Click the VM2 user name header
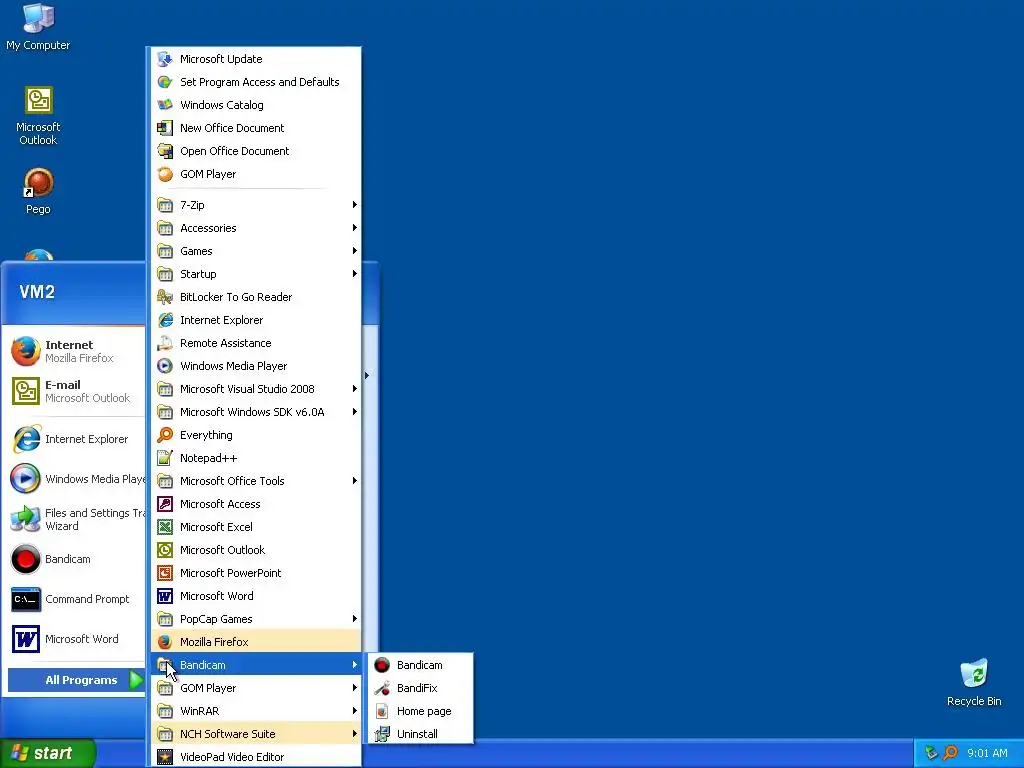The width and height of the screenshot is (1024, 768). 37,292
